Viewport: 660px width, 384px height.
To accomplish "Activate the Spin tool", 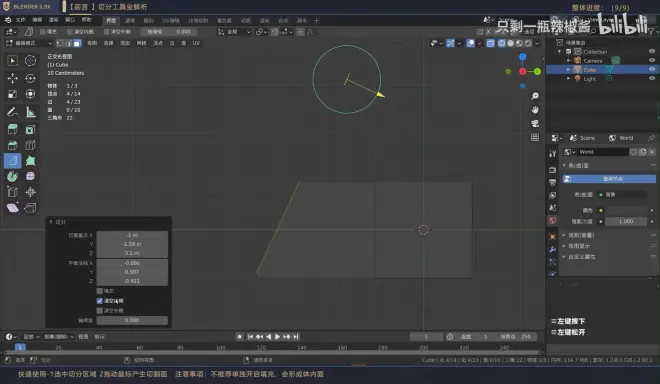I will click(x=13, y=176).
